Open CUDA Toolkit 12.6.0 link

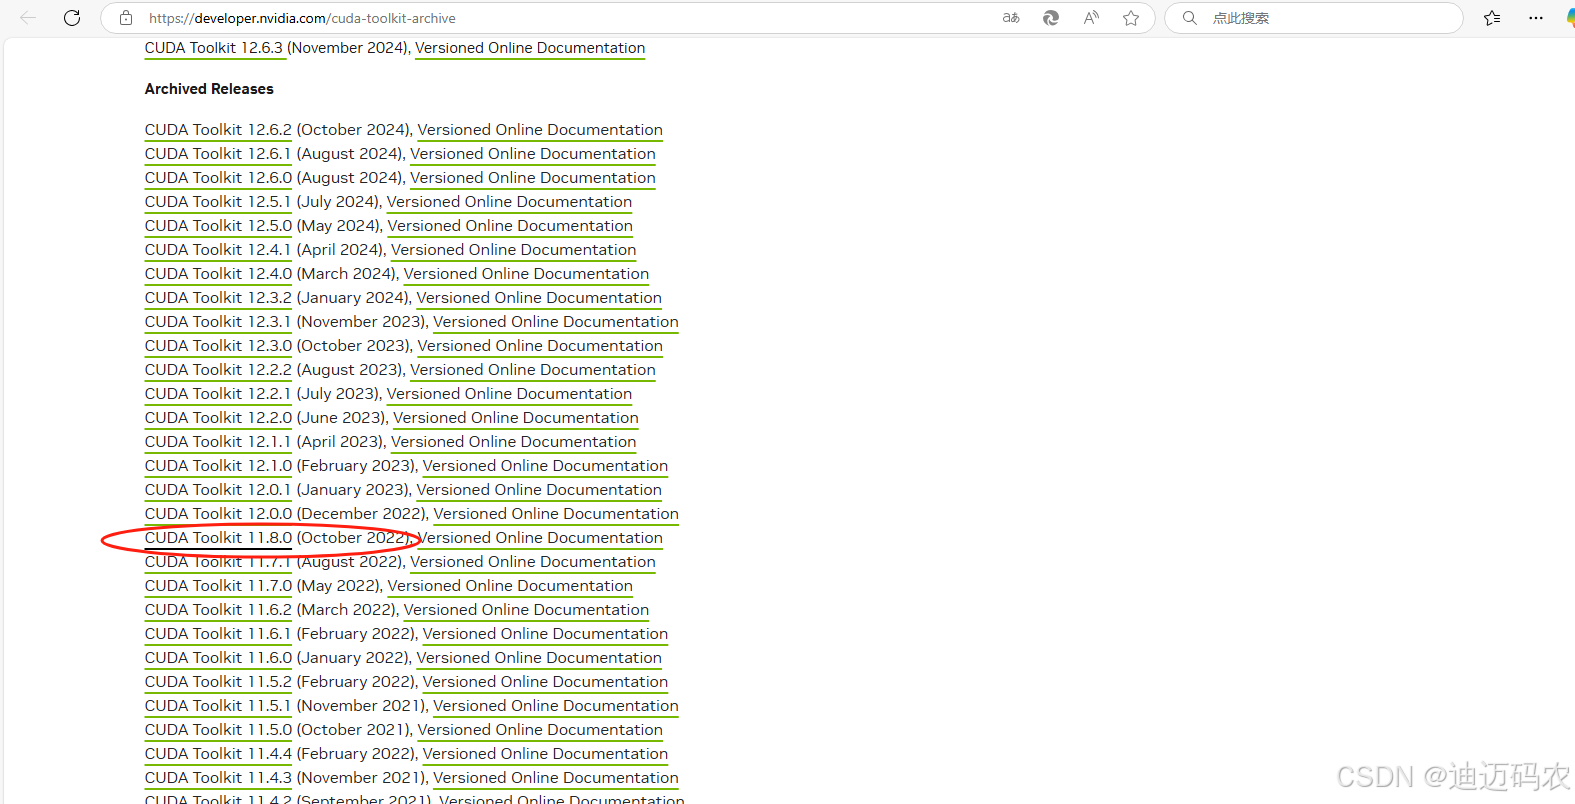tap(218, 178)
